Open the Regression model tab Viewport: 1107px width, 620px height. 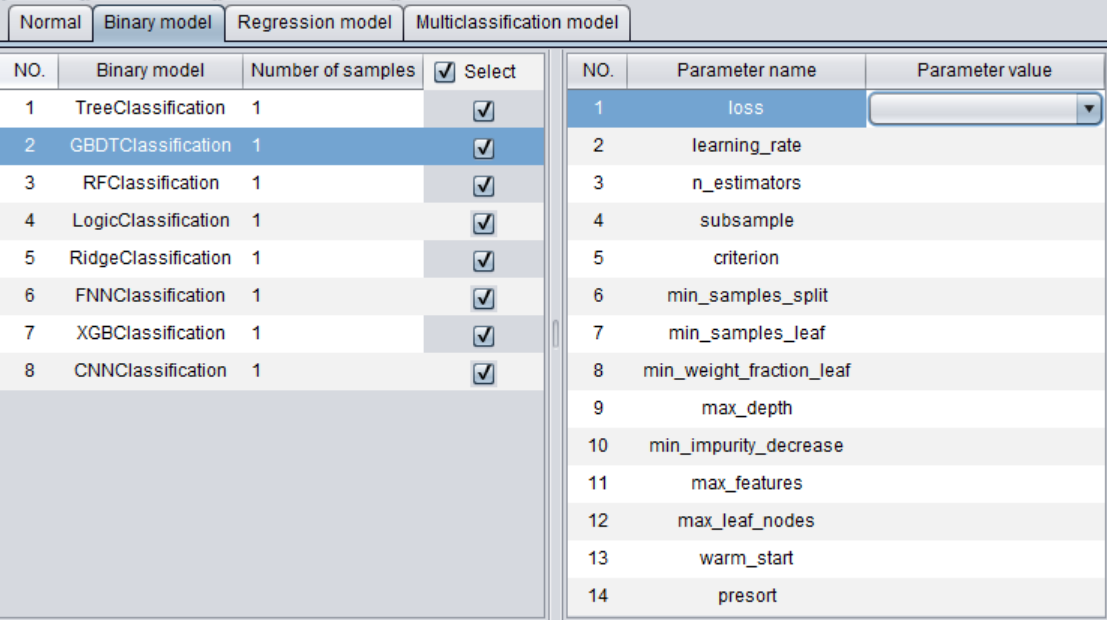click(x=314, y=22)
